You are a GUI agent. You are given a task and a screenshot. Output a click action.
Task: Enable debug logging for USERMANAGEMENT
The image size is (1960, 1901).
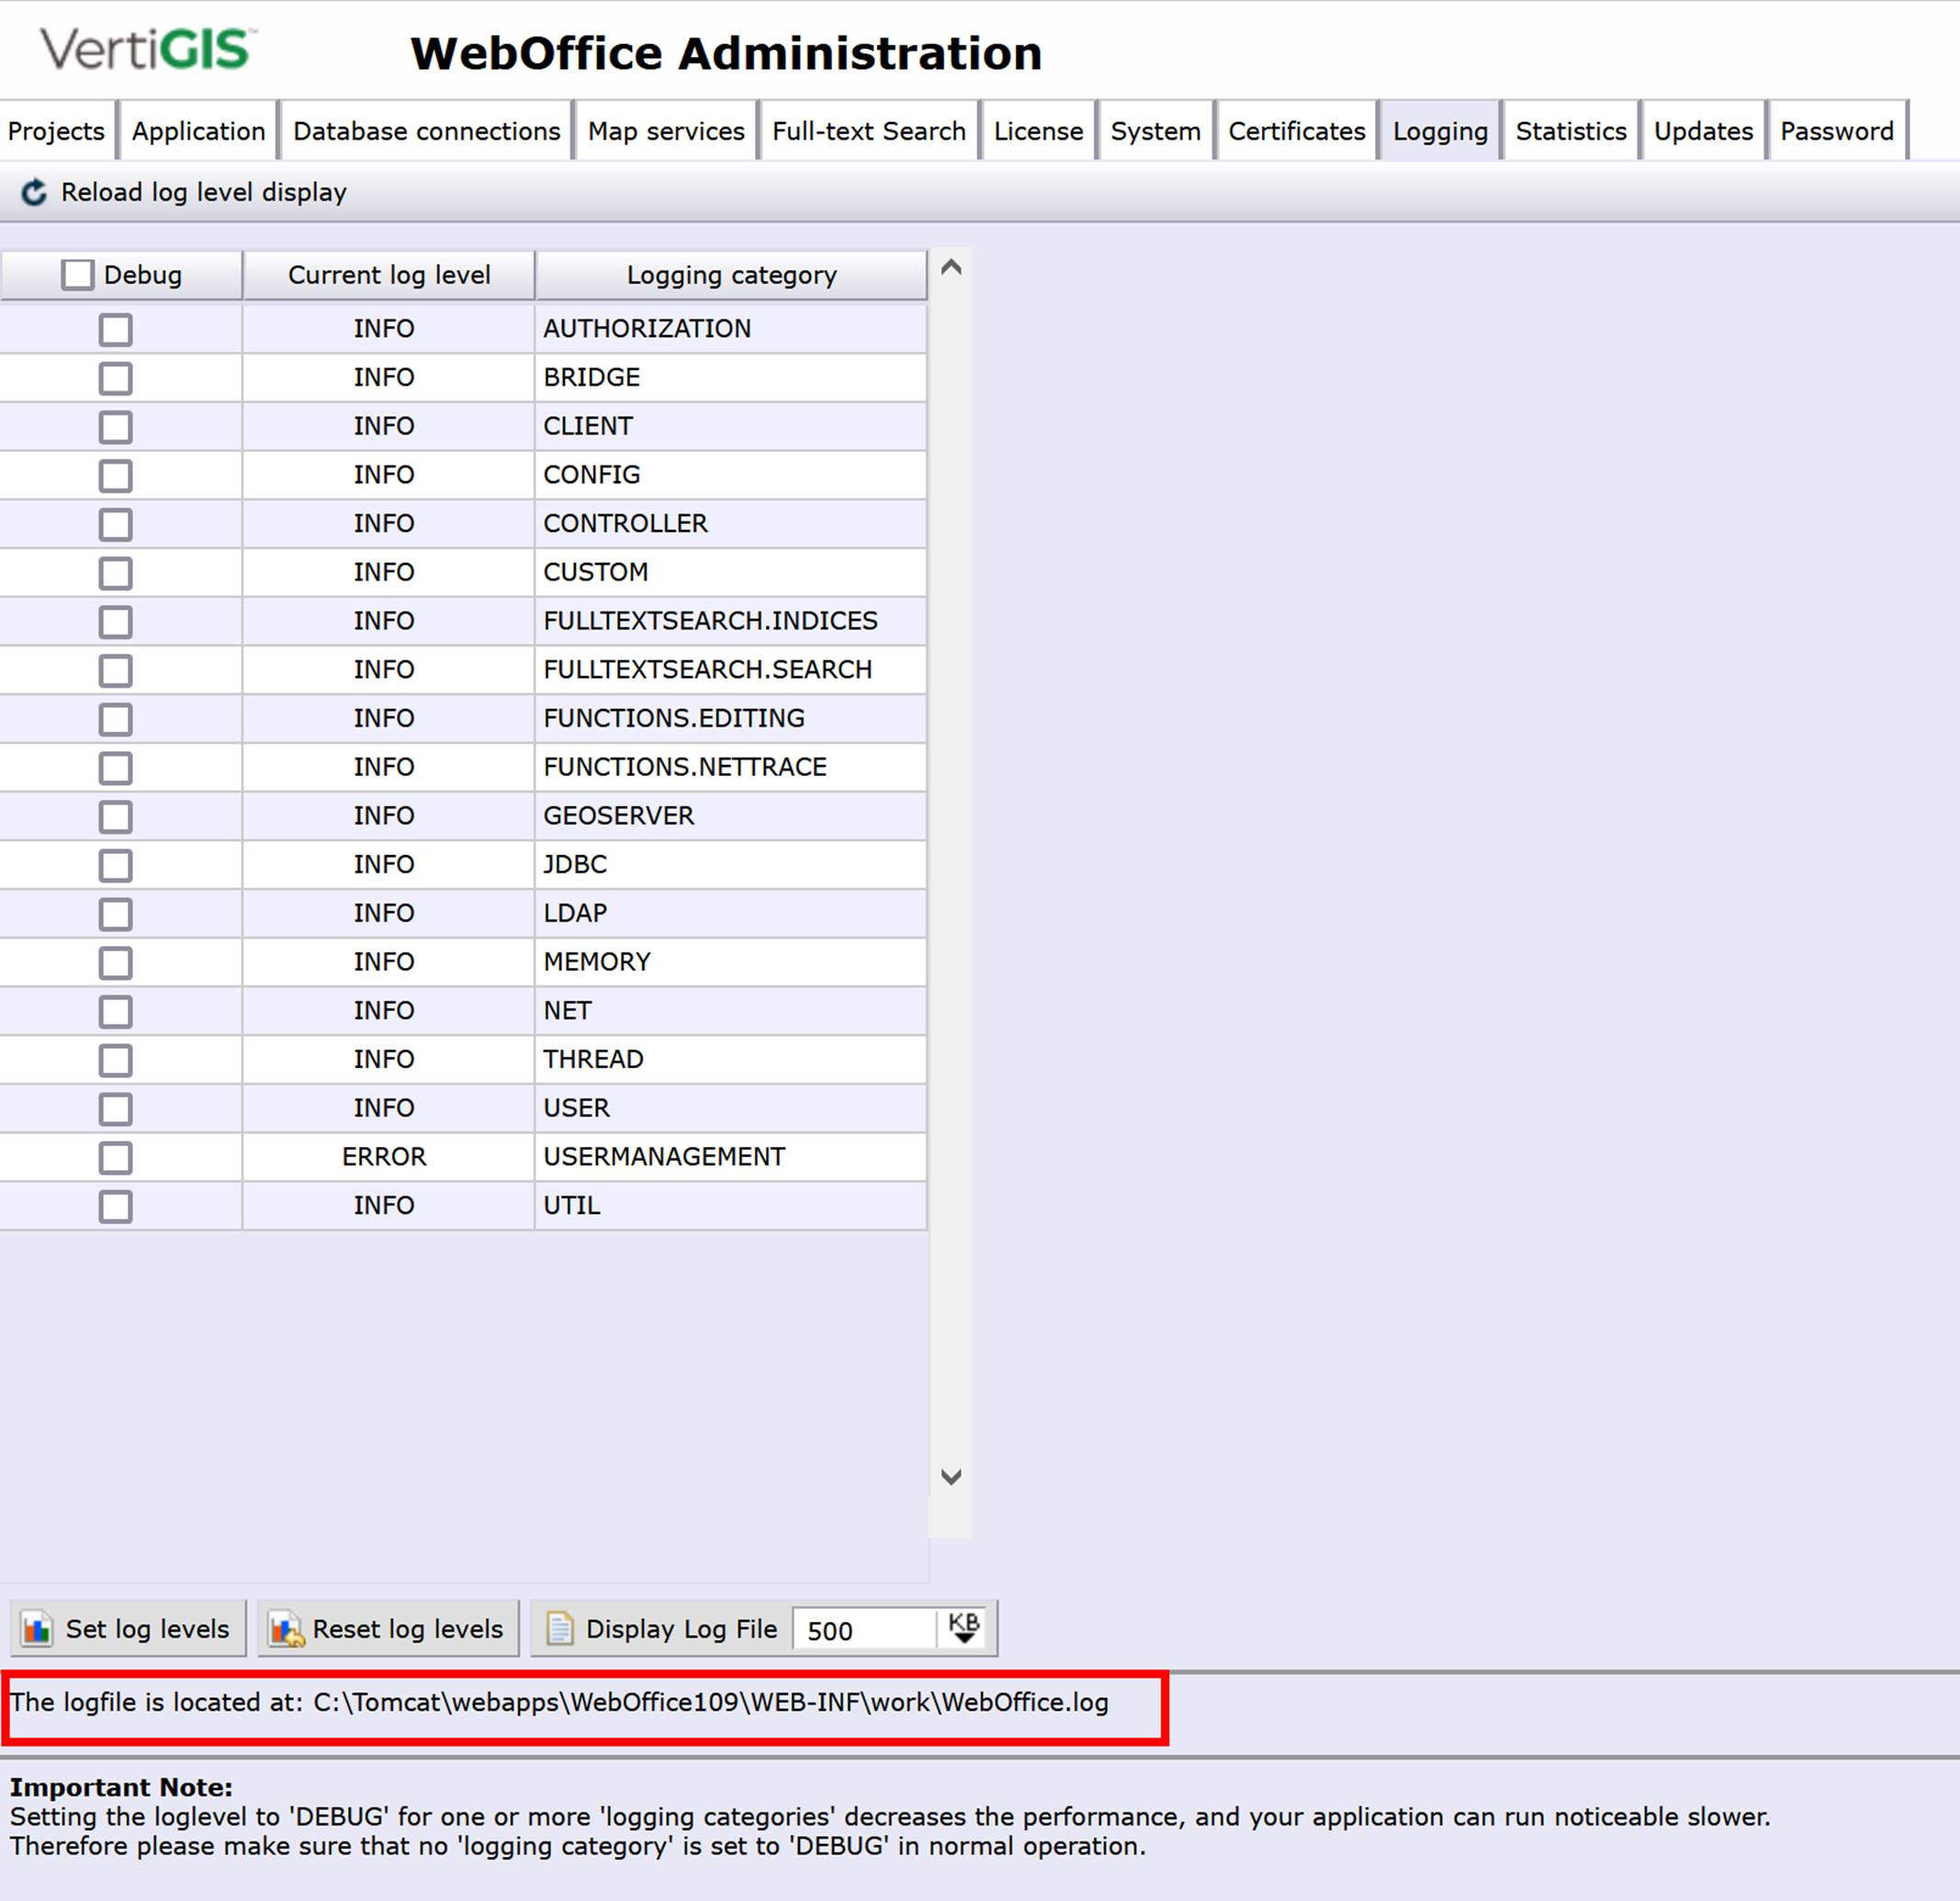115,1157
